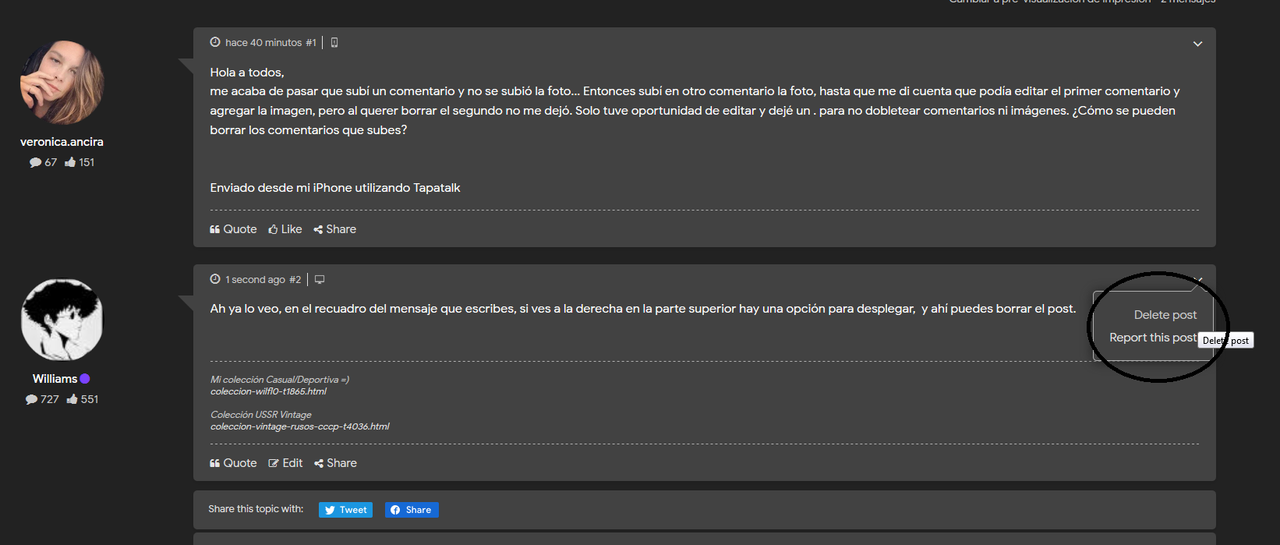This screenshot has width=1280, height=545.
Task: Click the veronica.ancira username
Action: (62, 142)
